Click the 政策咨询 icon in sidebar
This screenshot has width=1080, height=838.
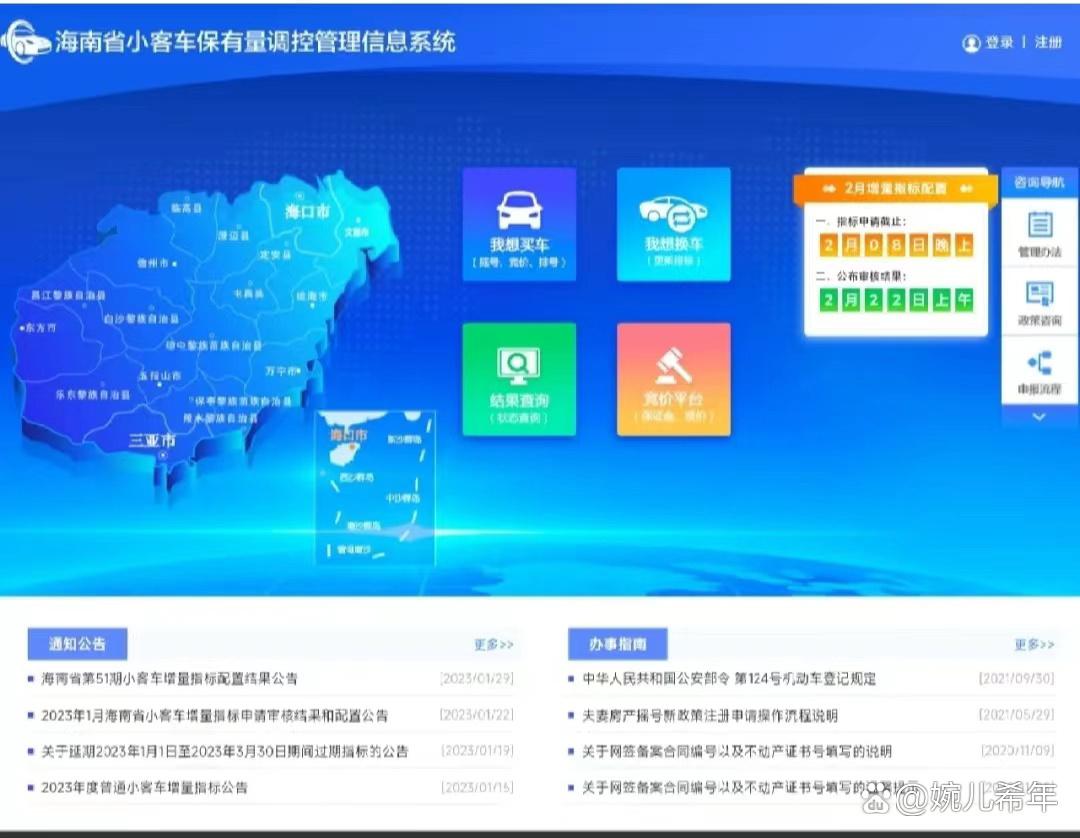tap(1039, 294)
